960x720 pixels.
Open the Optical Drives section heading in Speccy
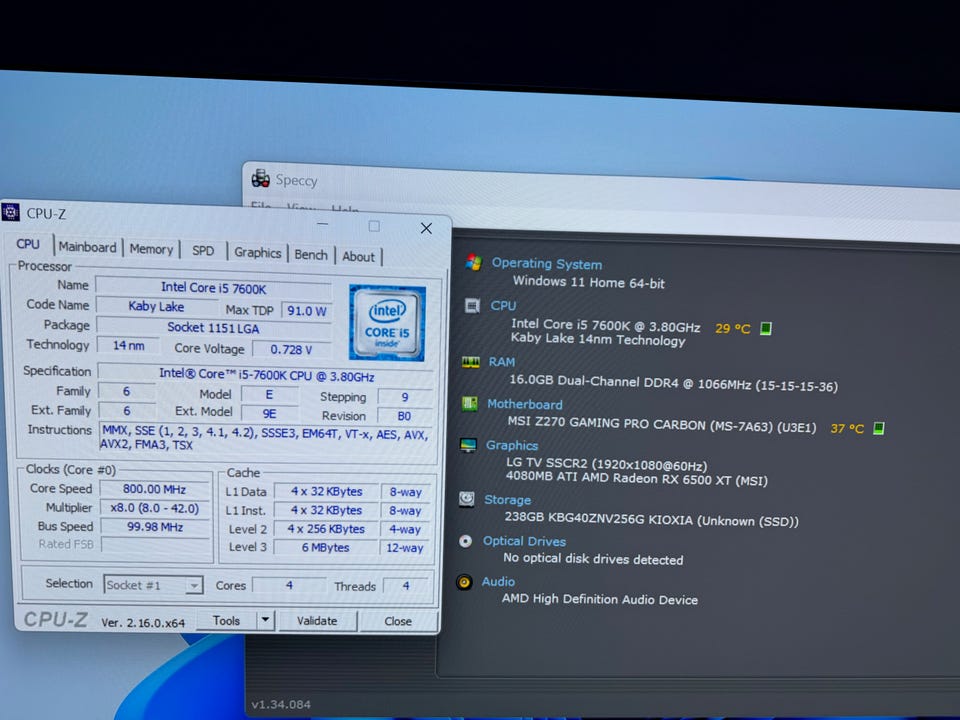pos(524,541)
